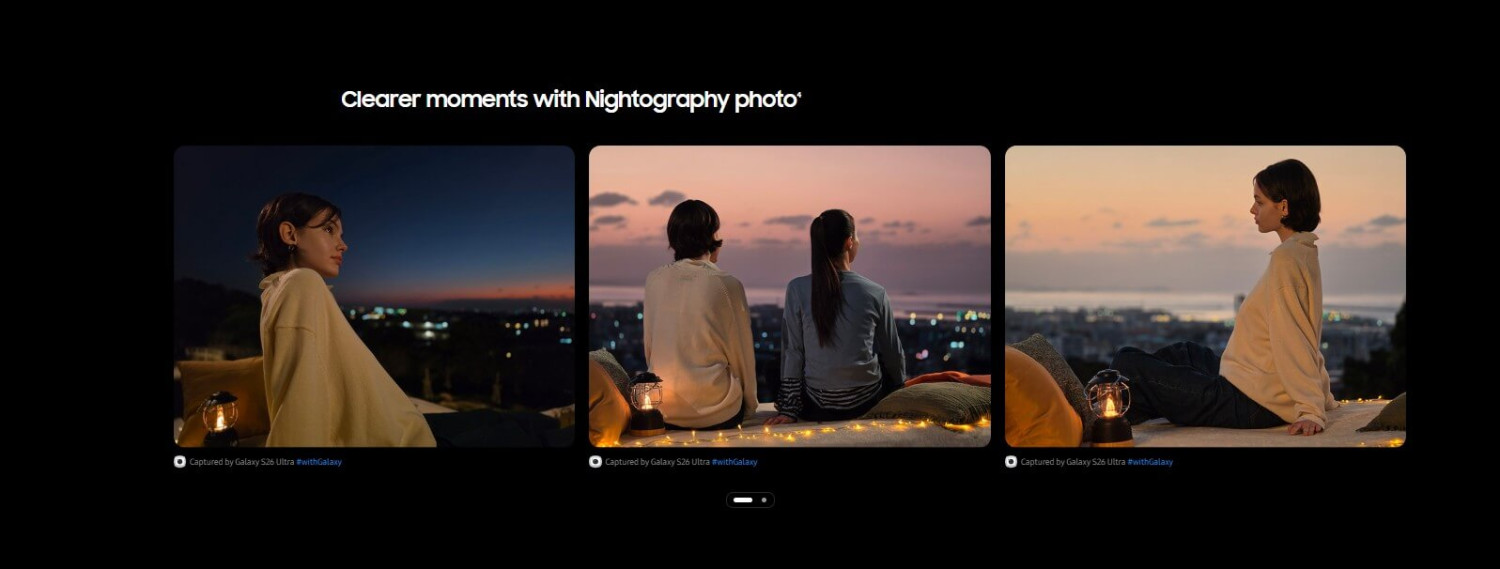The height and width of the screenshot is (569, 1500).
Task: Open #withGalaxy link under the left photo
Action: 319,462
